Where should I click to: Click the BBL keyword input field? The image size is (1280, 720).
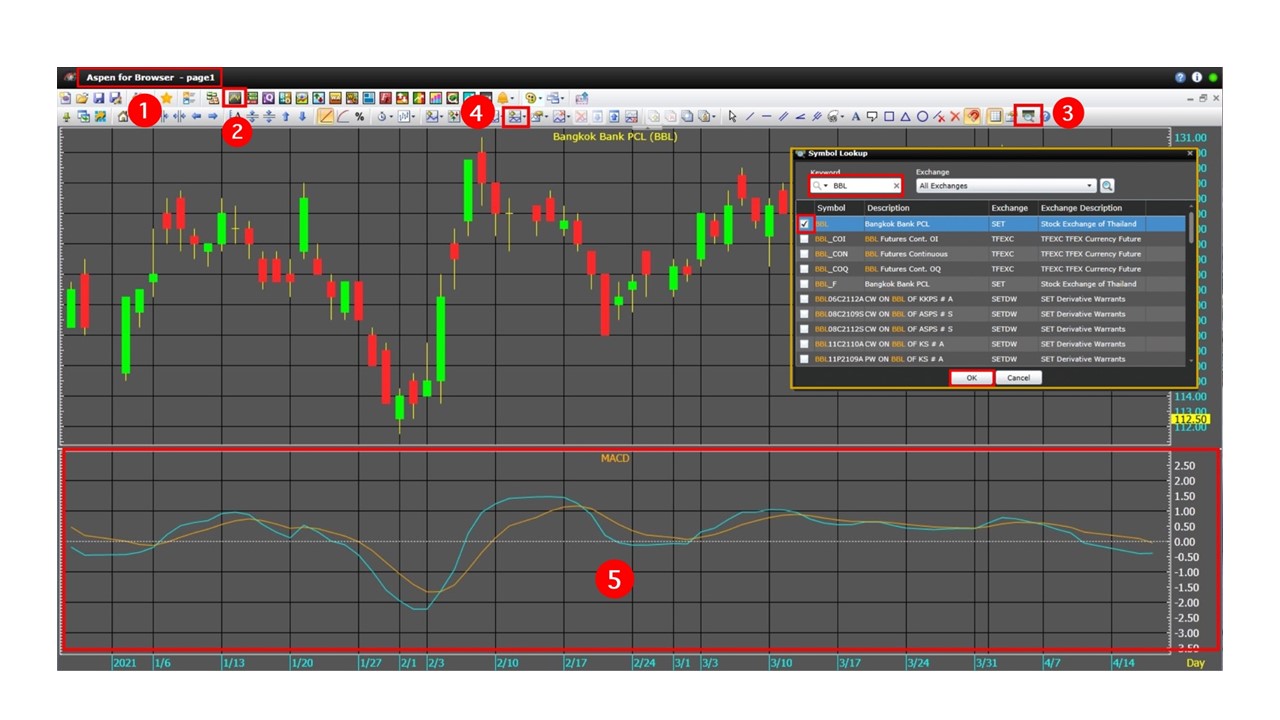[x=855, y=185]
